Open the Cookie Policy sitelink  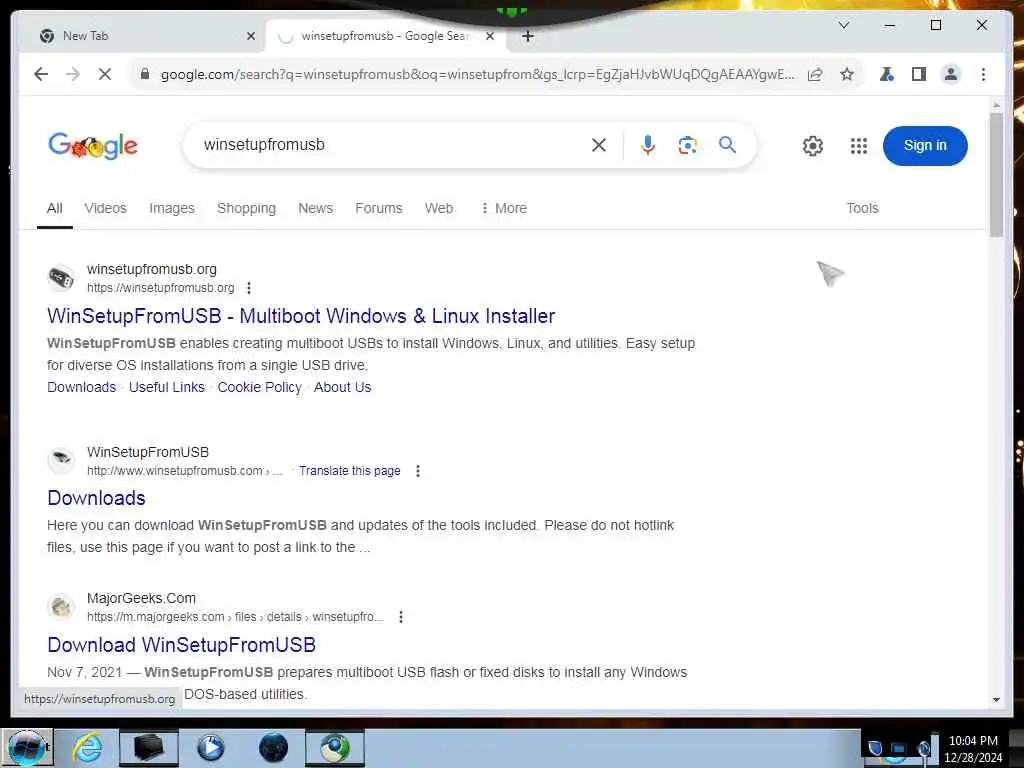point(259,387)
